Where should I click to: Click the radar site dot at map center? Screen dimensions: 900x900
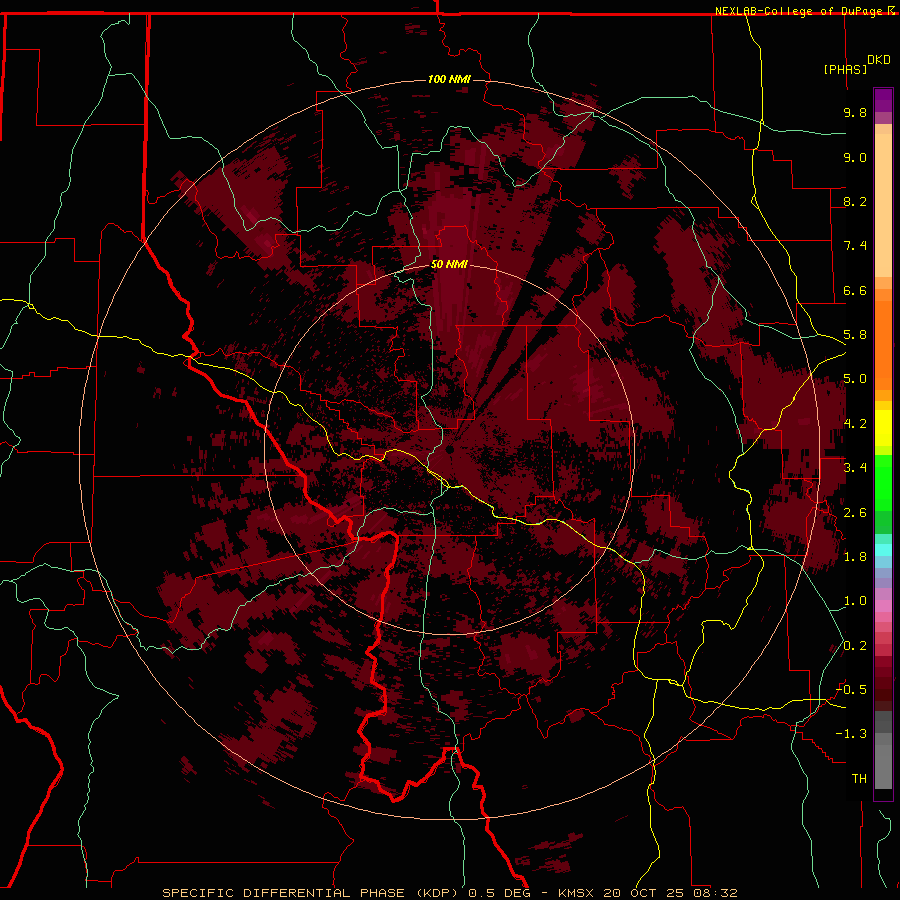click(x=450, y=449)
